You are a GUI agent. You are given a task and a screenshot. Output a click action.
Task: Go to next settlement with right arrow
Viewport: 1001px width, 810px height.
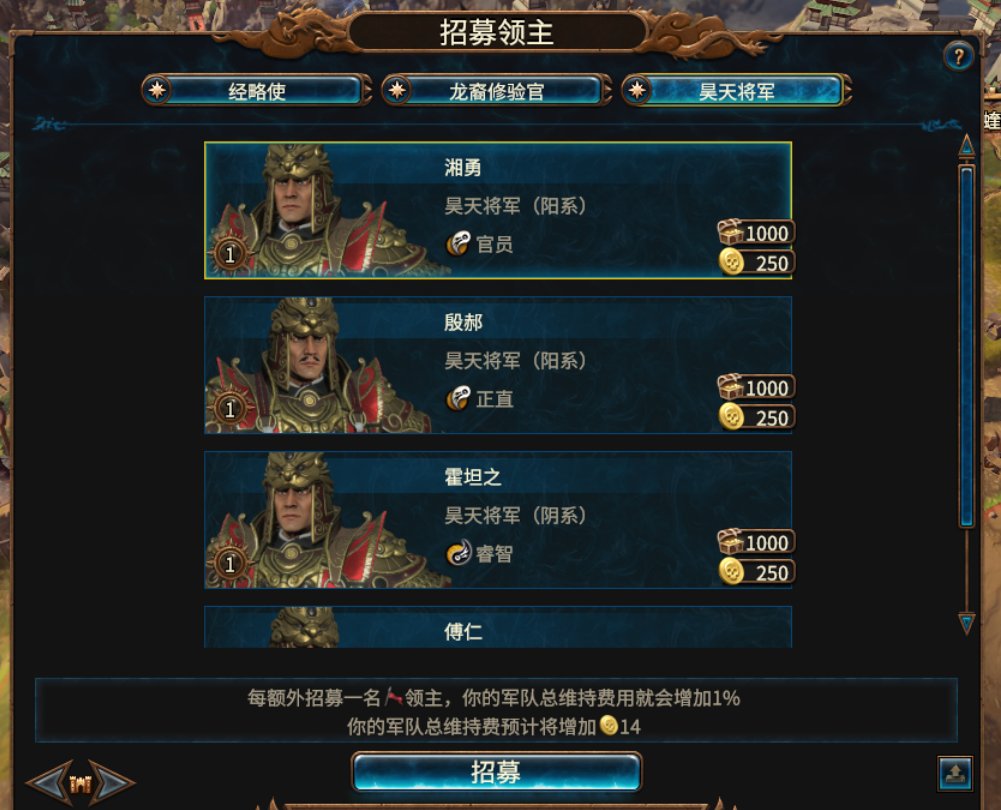pos(112,782)
